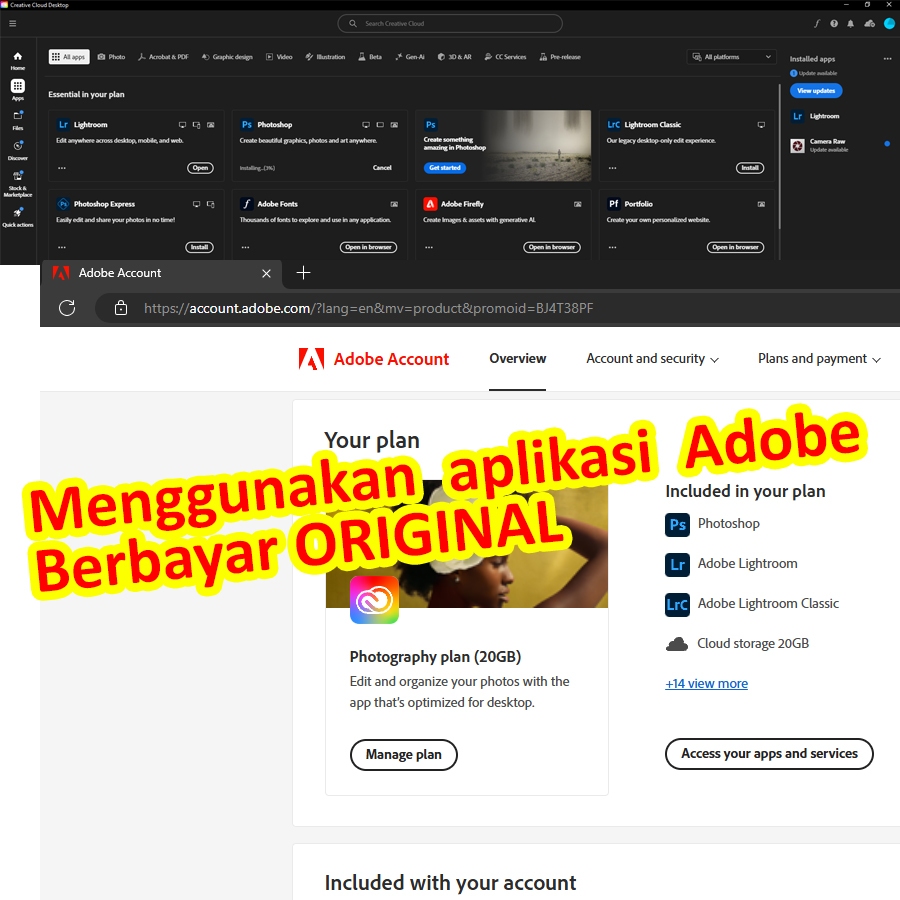Select the Photo category tab
Image resolution: width=900 pixels, height=900 pixels.
tap(111, 57)
